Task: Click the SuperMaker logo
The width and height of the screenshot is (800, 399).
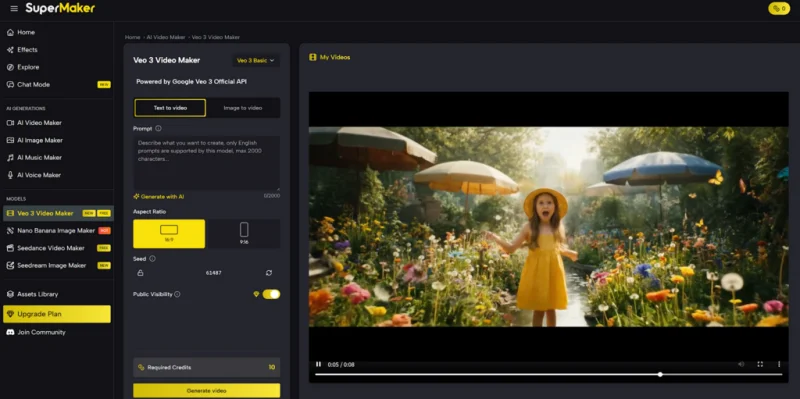Action: coord(60,8)
